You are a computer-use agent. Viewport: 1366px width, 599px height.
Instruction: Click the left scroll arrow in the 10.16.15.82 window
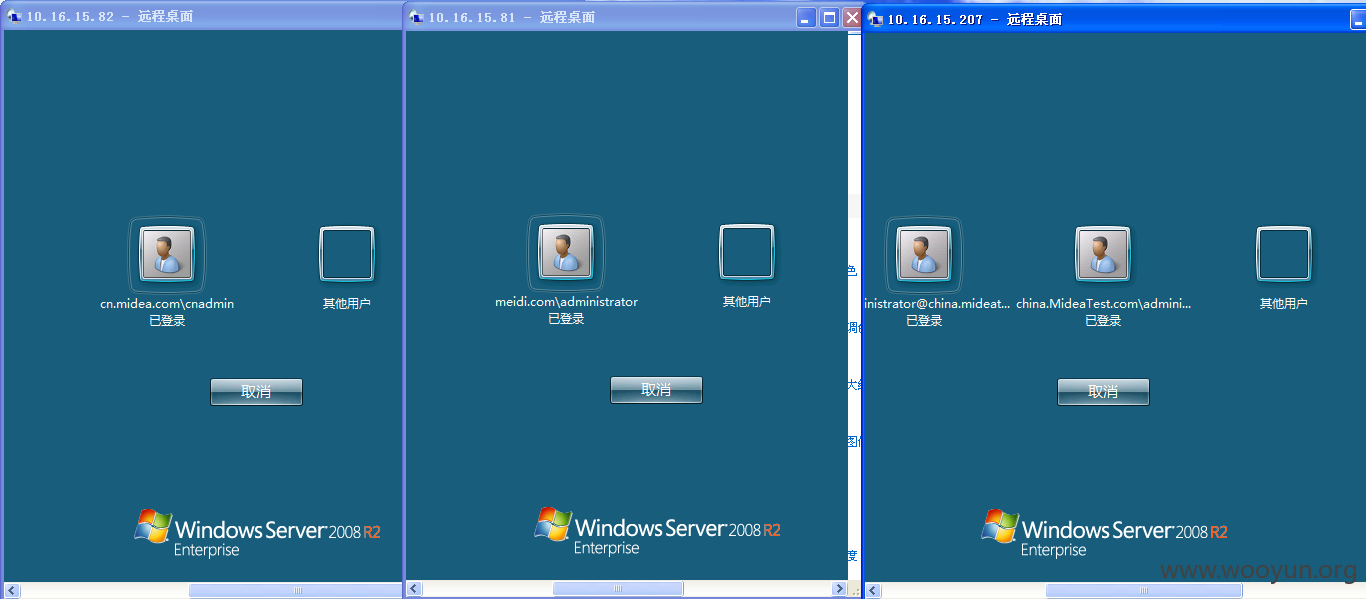pyautogui.click(x=11, y=590)
